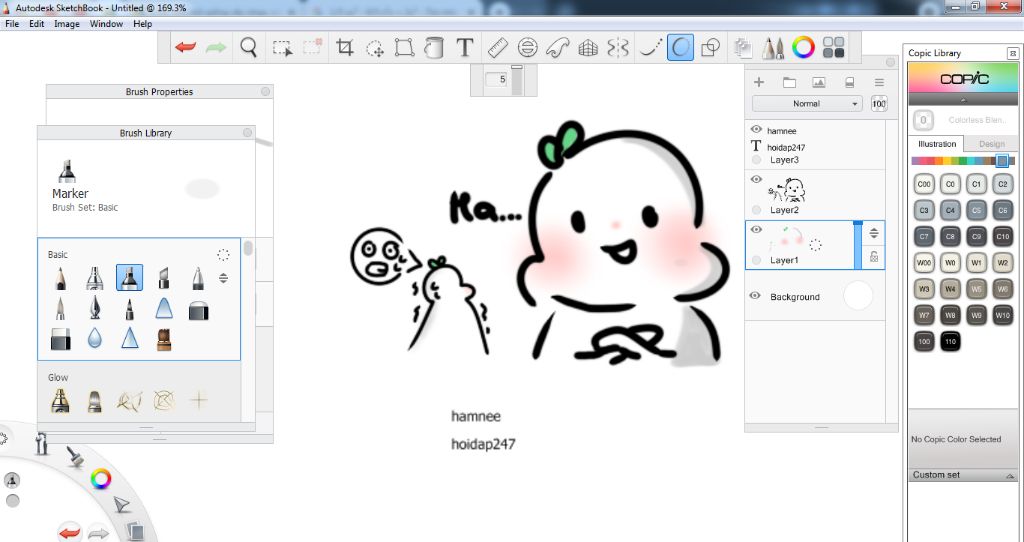Expand the Custom set section
This screenshot has height=542, width=1024.
pos(1010,476)
